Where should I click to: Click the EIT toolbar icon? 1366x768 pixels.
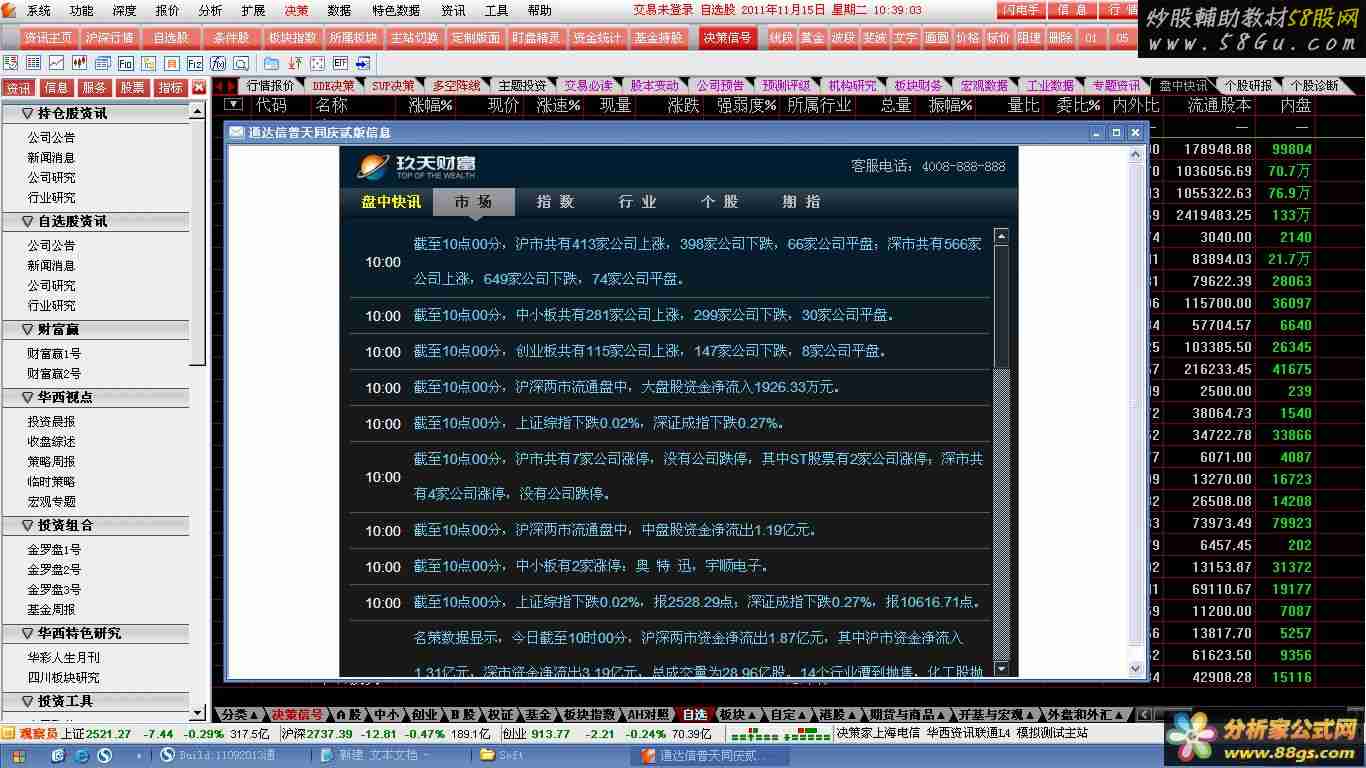pos(340,63)
